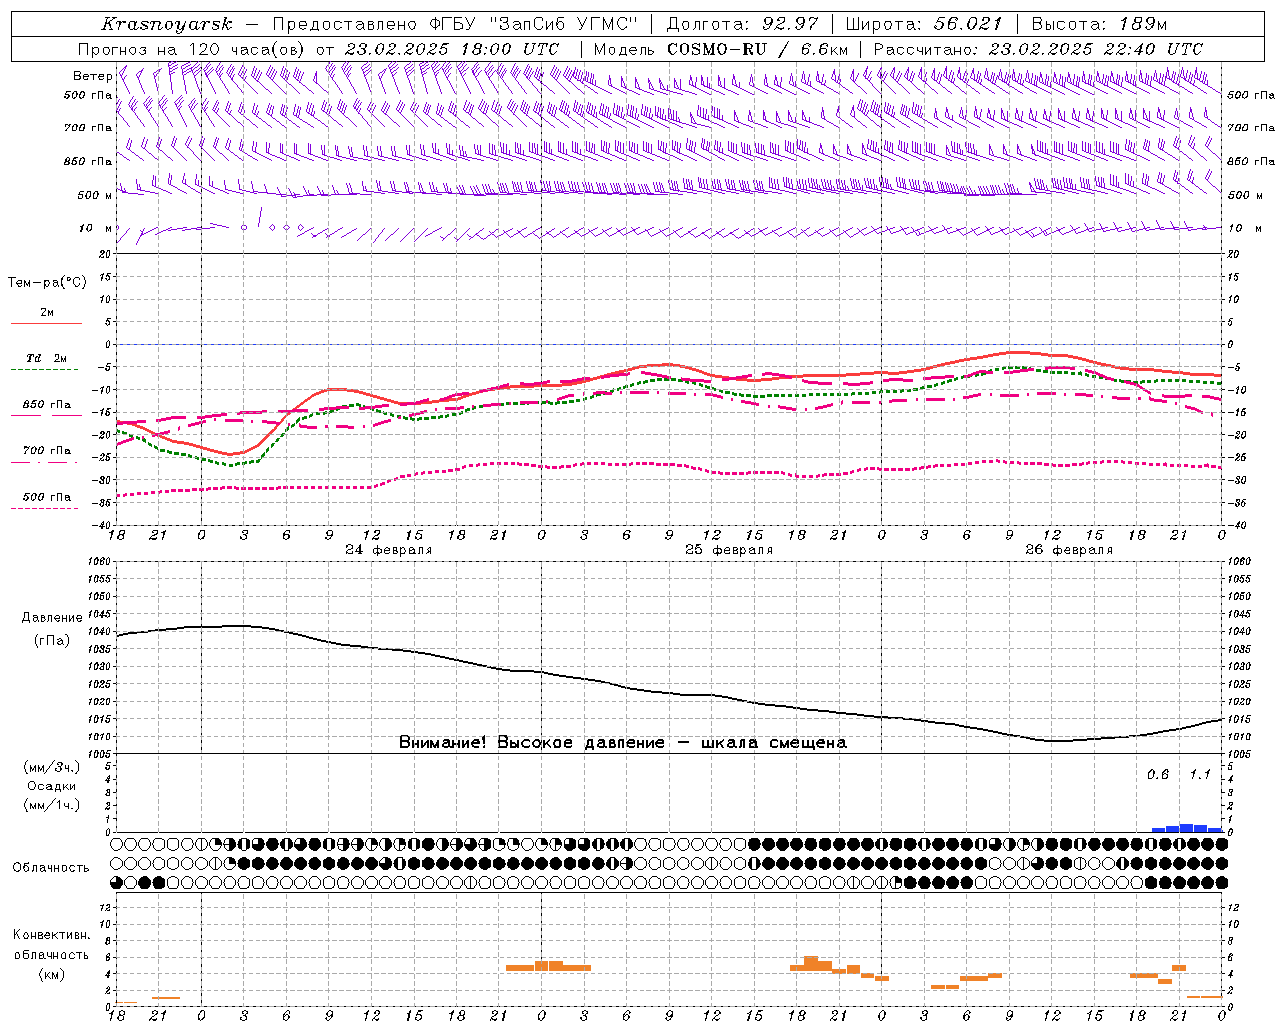Click the 'Осадки' precipitation label
Viewport: 1280px width, 1024px height.
[x=52, y=786]
